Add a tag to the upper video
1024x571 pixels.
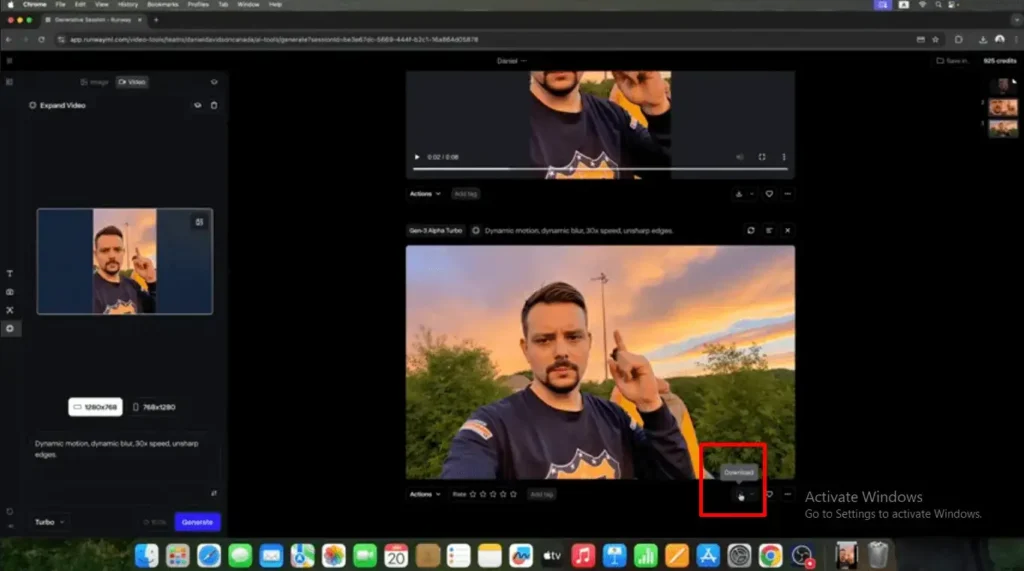coord(466,194)
